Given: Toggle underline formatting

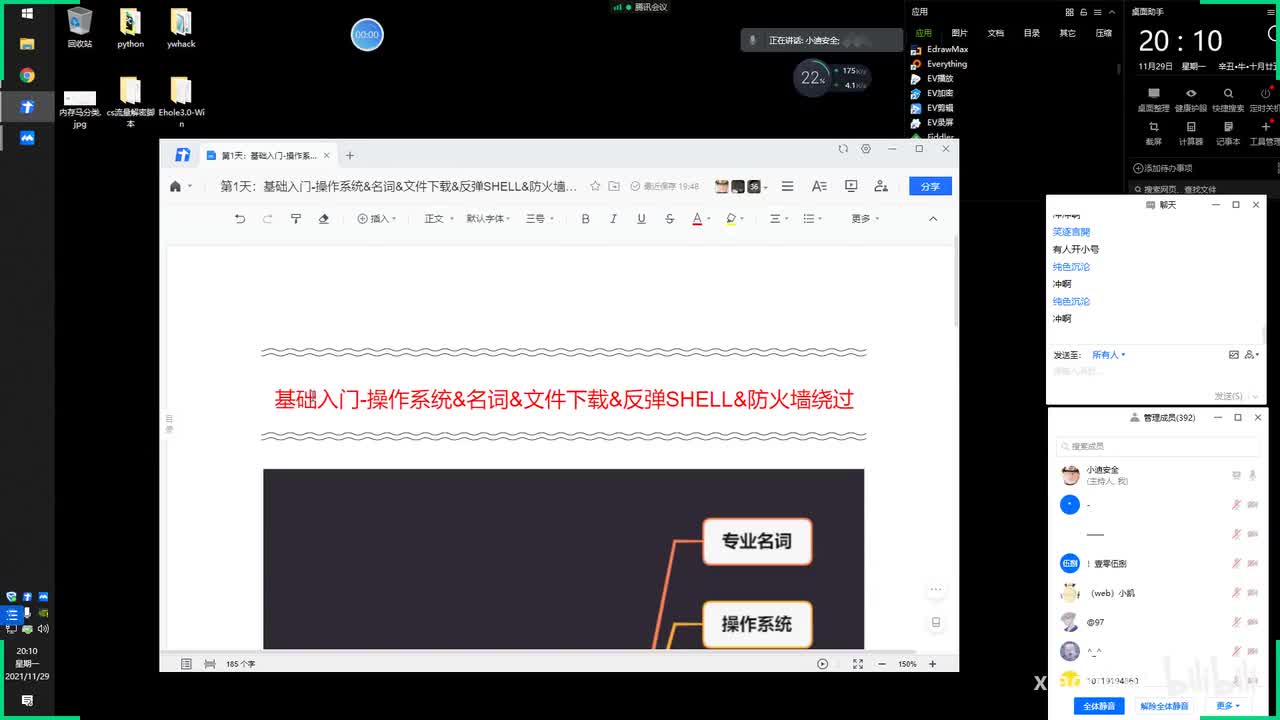Looking at the screenshot, I should [641, 218].
